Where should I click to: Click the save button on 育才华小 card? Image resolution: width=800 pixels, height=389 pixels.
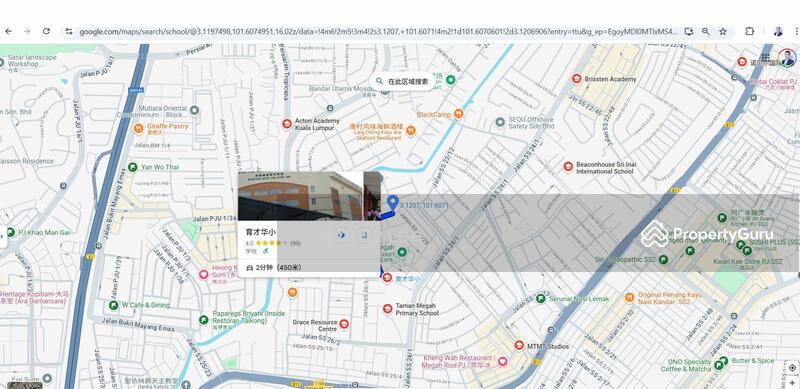pos(364,235)
